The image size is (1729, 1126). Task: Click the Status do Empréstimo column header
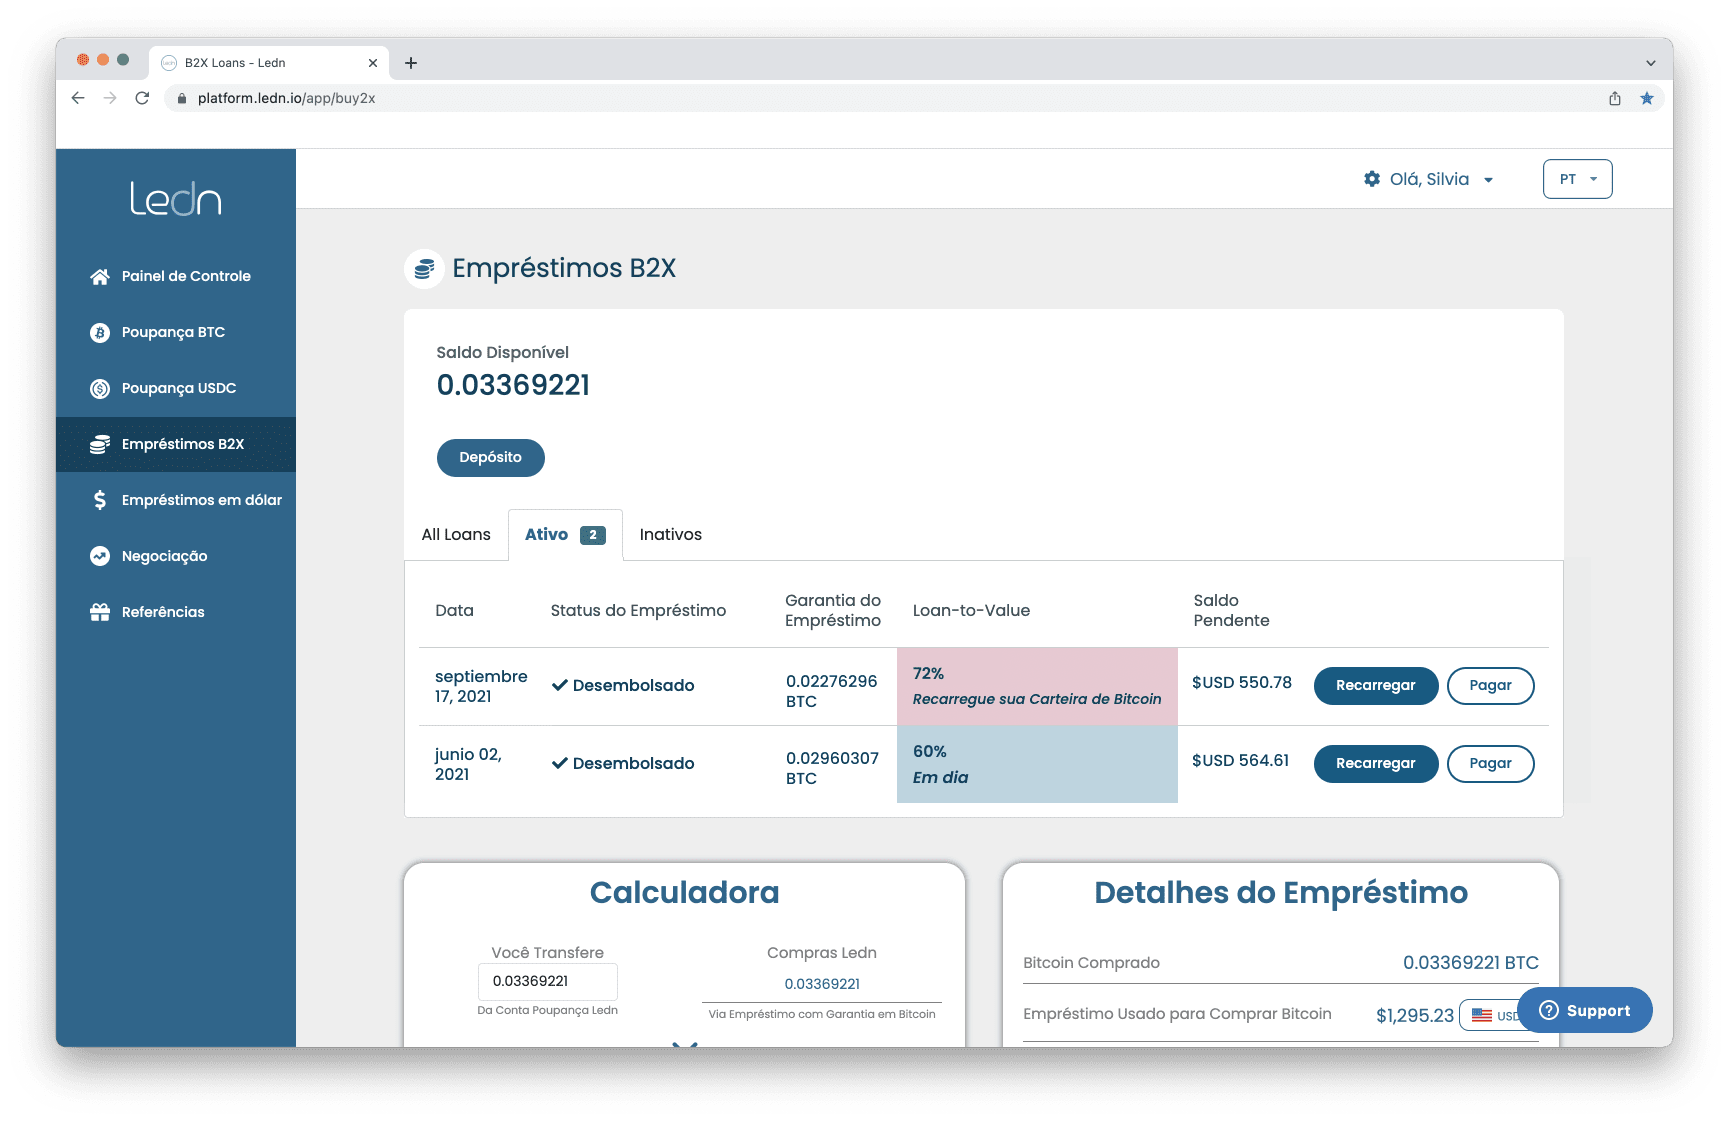638,611
